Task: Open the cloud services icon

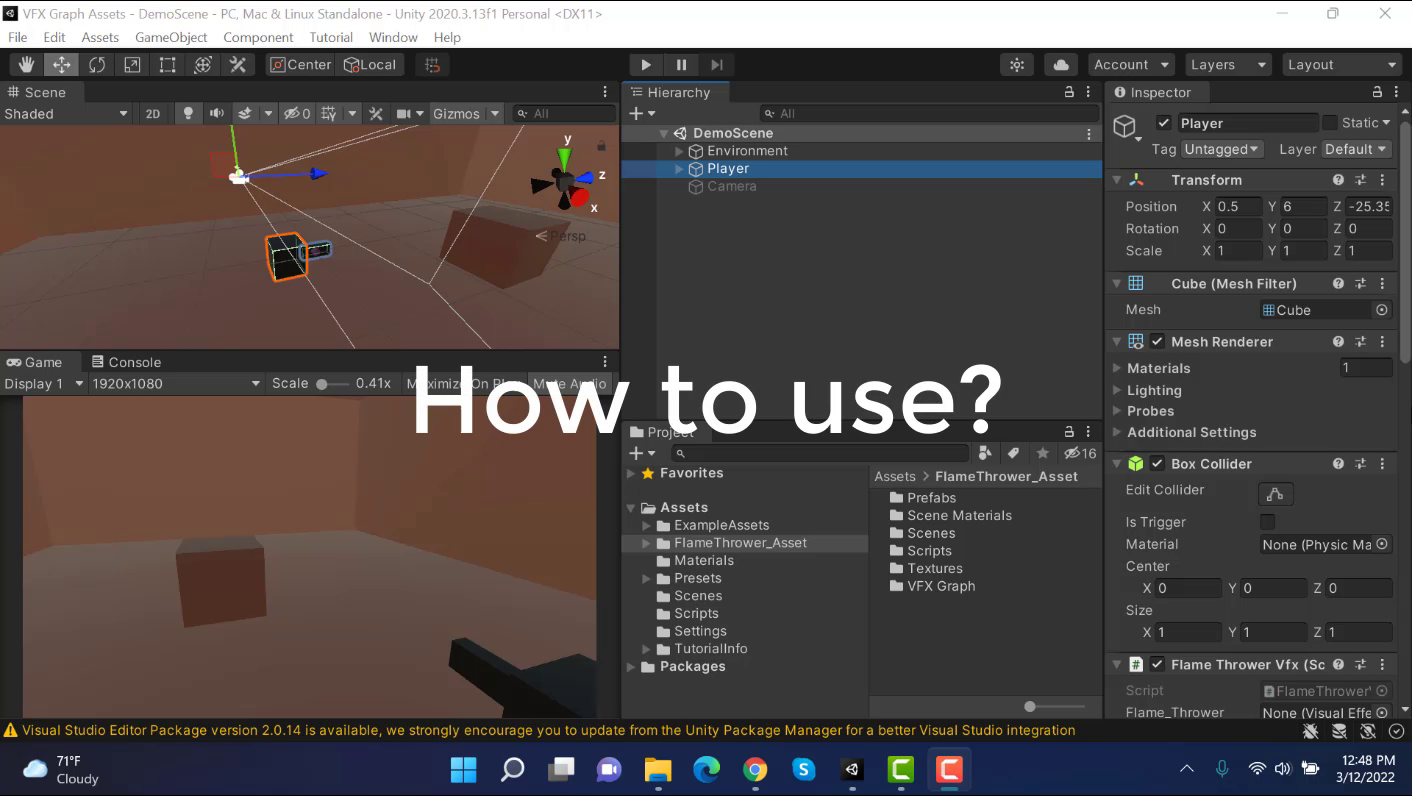Action: click(1060, 65)
